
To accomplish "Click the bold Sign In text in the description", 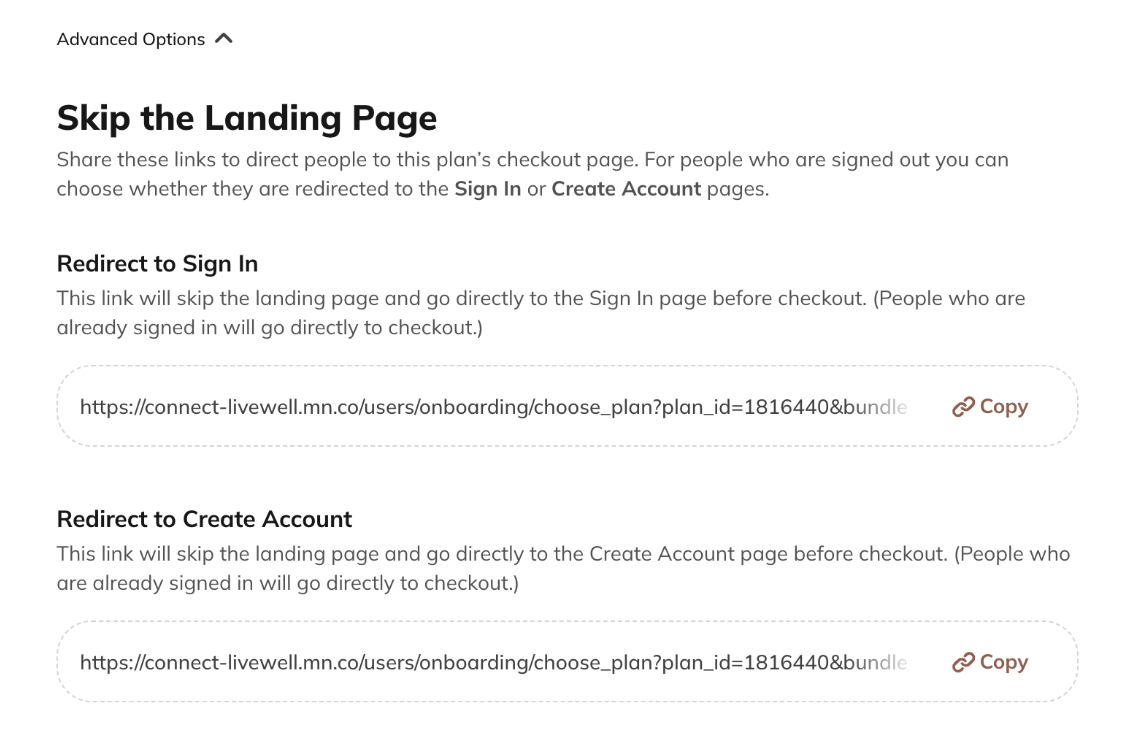I will [487, 188].
